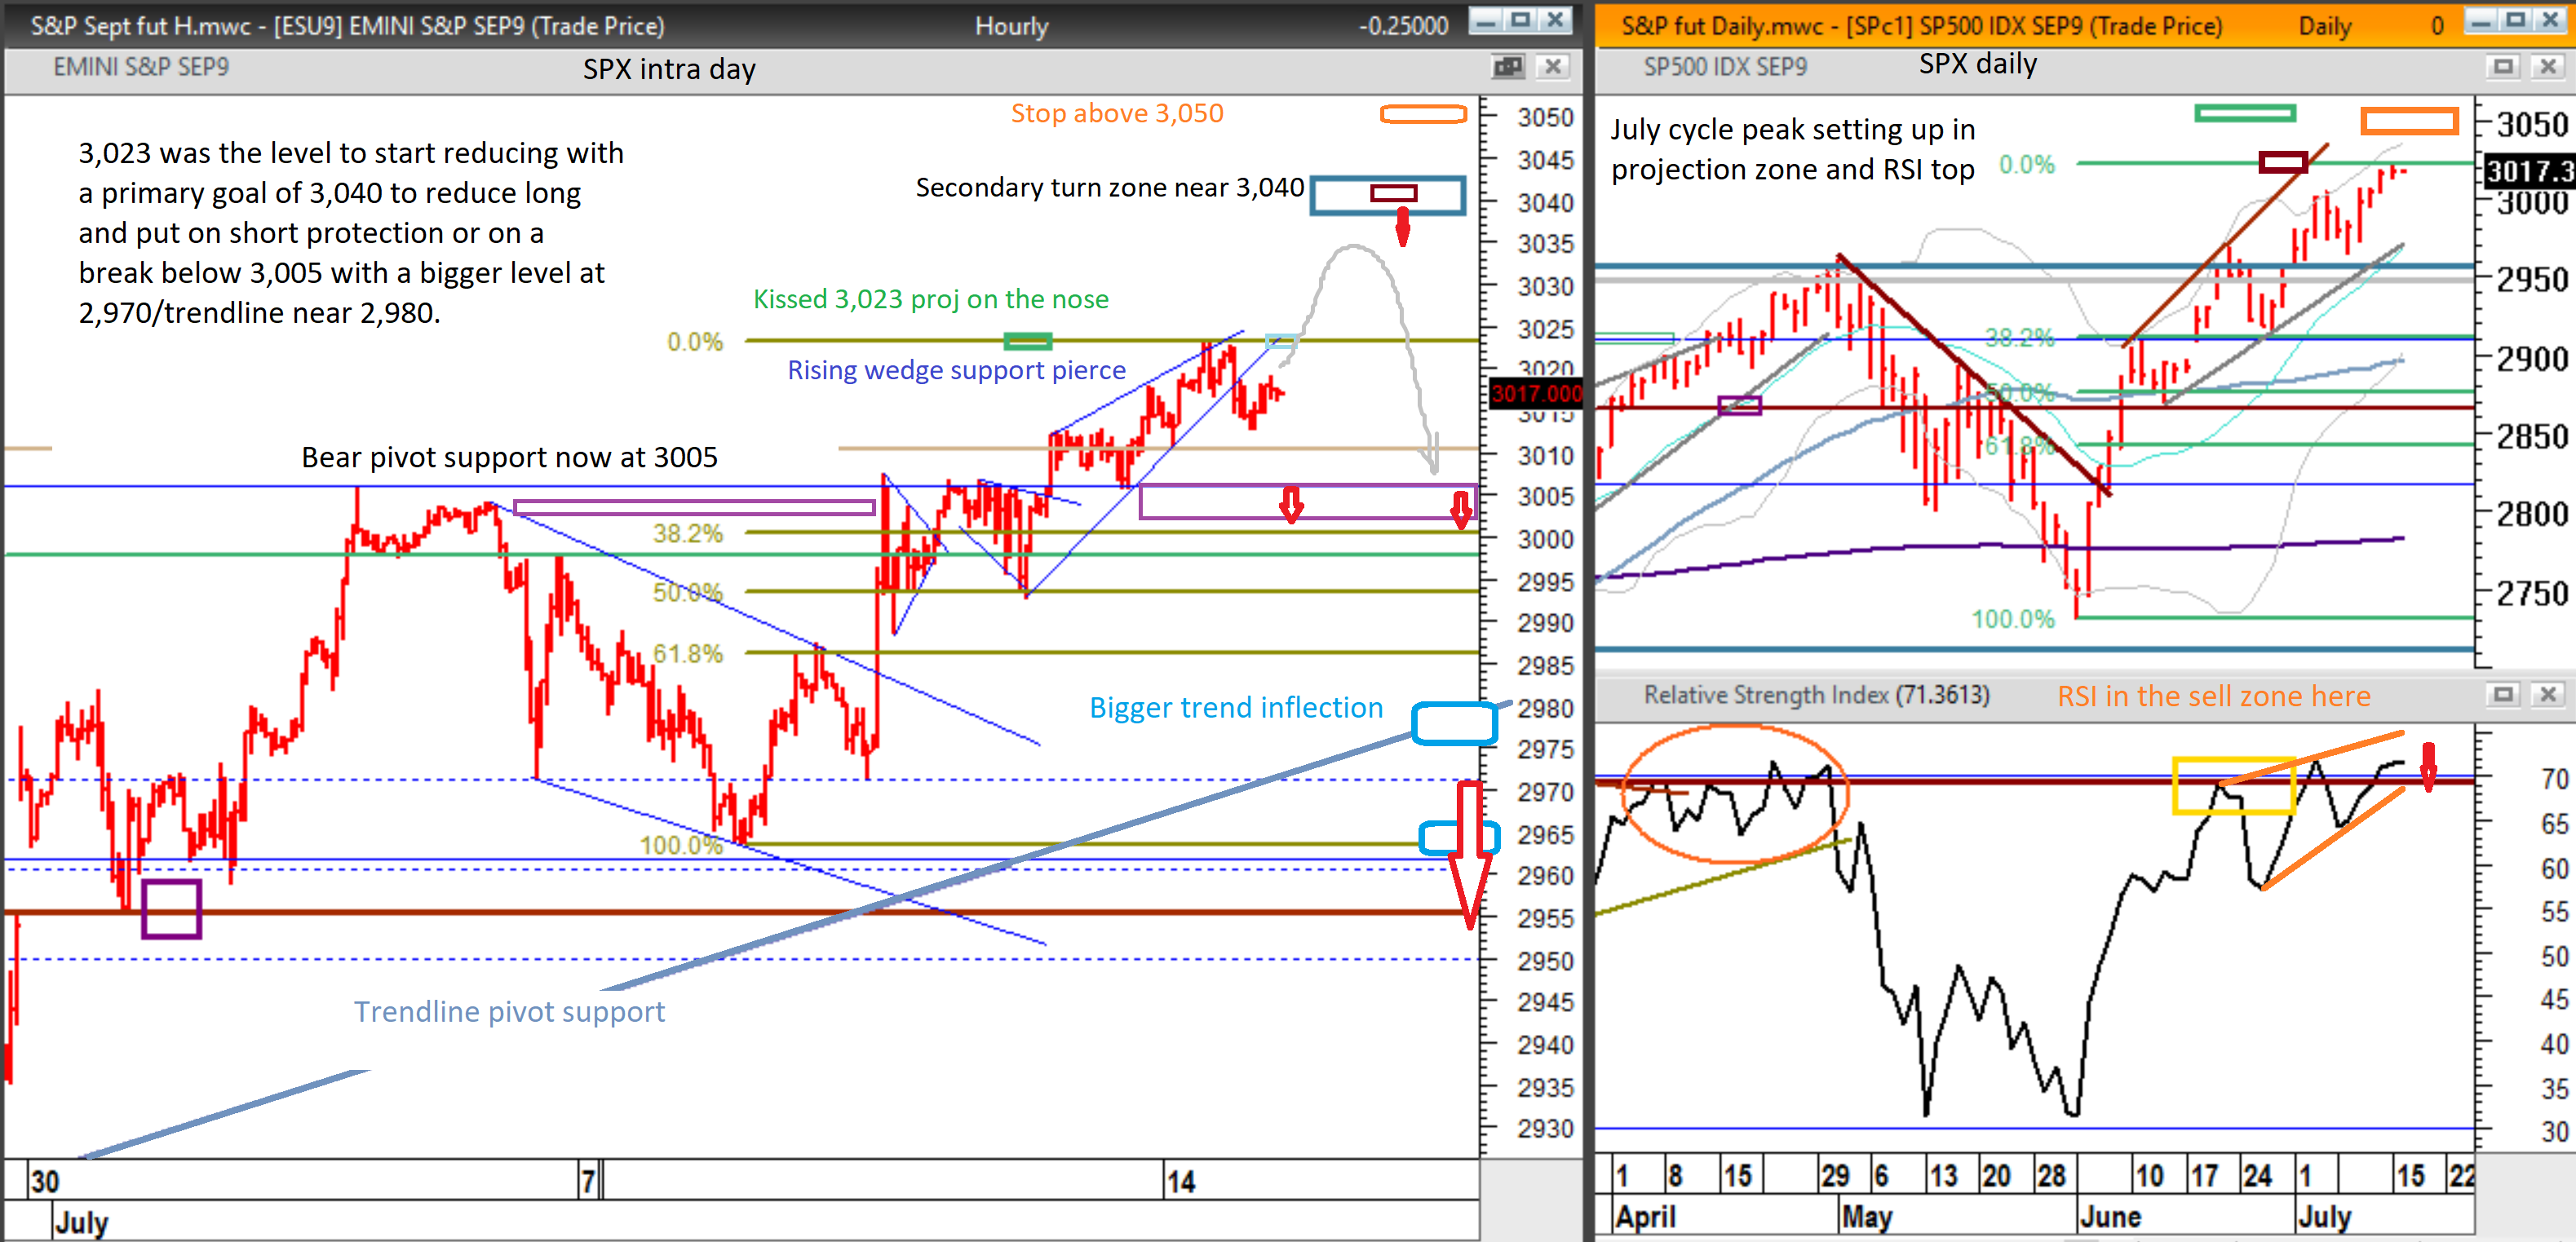Click the 3017.000 current price tag
Screen dimensions: 2576x1242
1536,393
